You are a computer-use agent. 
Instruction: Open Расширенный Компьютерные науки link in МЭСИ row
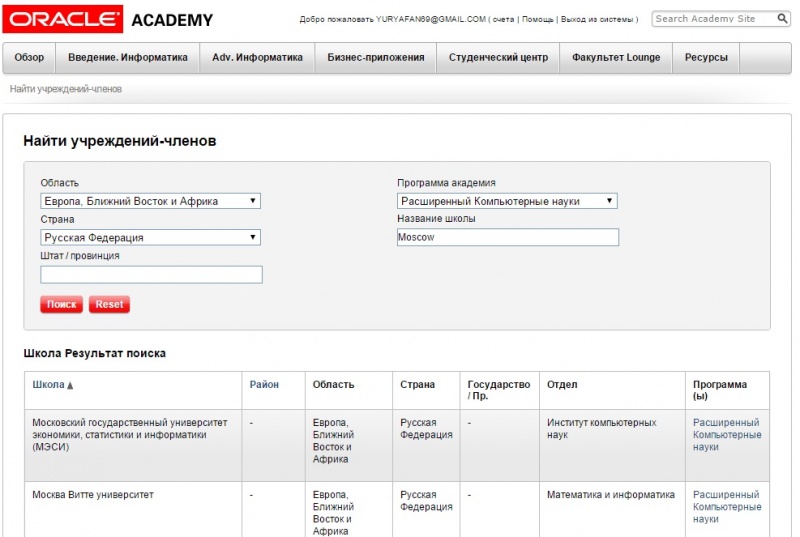[727, 434]
